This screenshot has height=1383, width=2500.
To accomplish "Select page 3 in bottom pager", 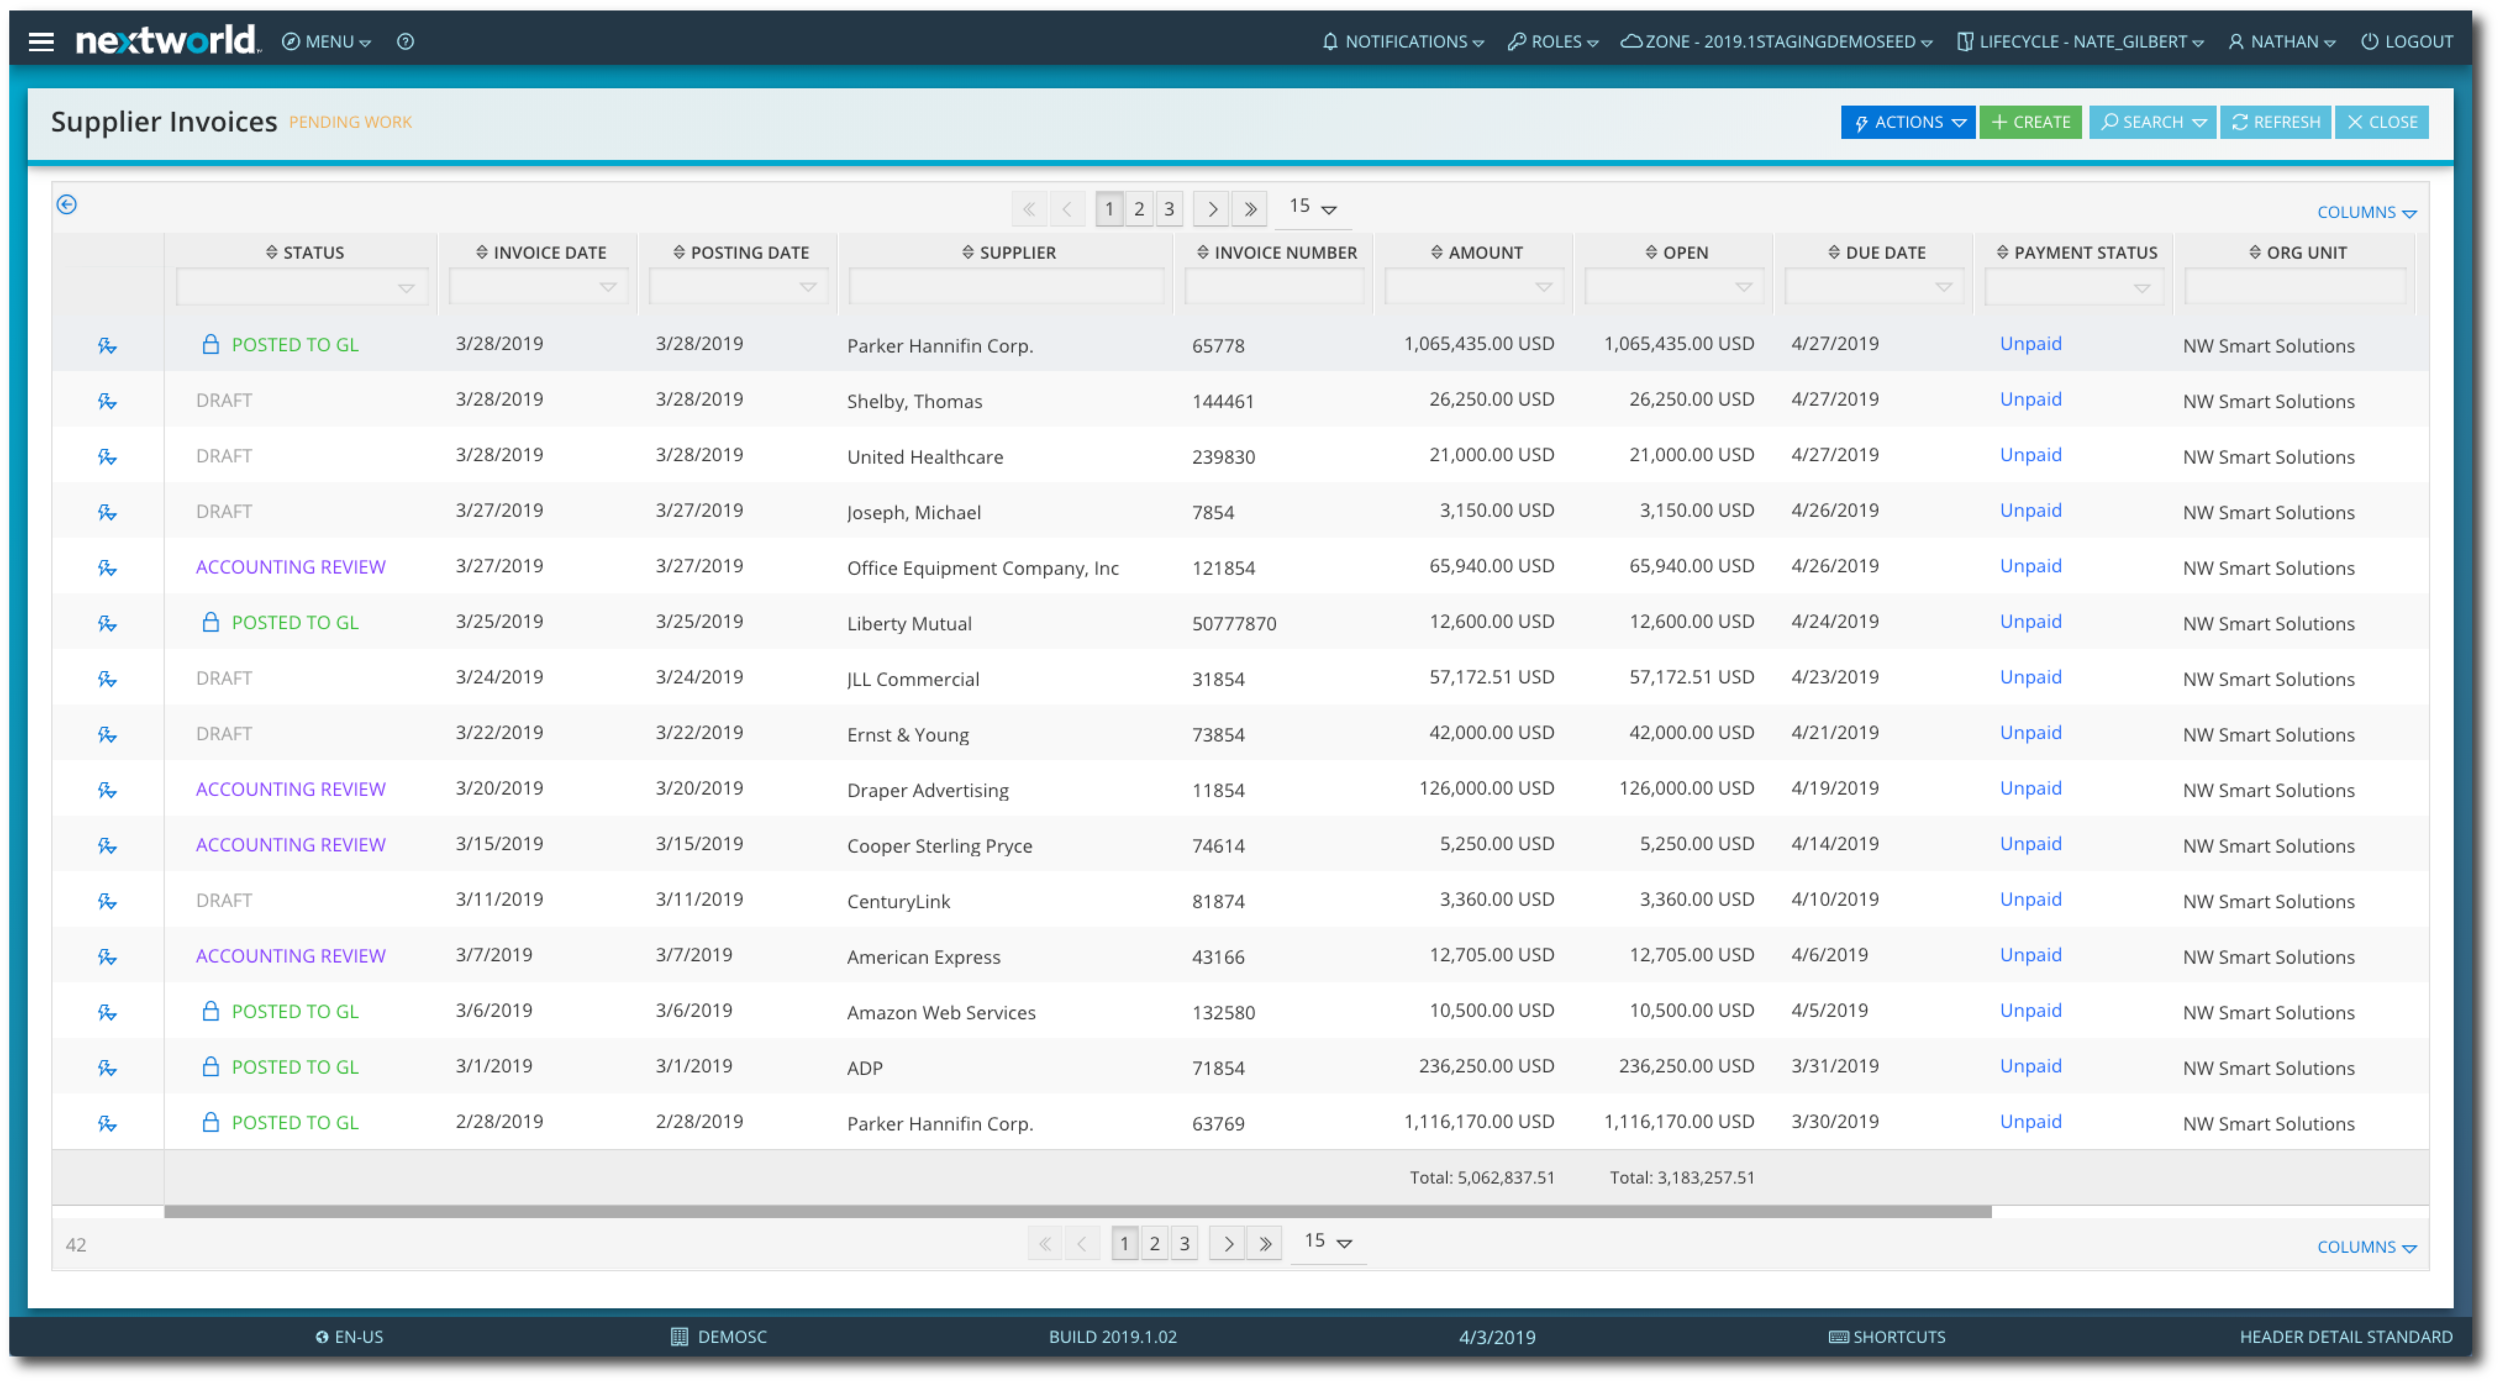I will [x=1184, y=1244].
